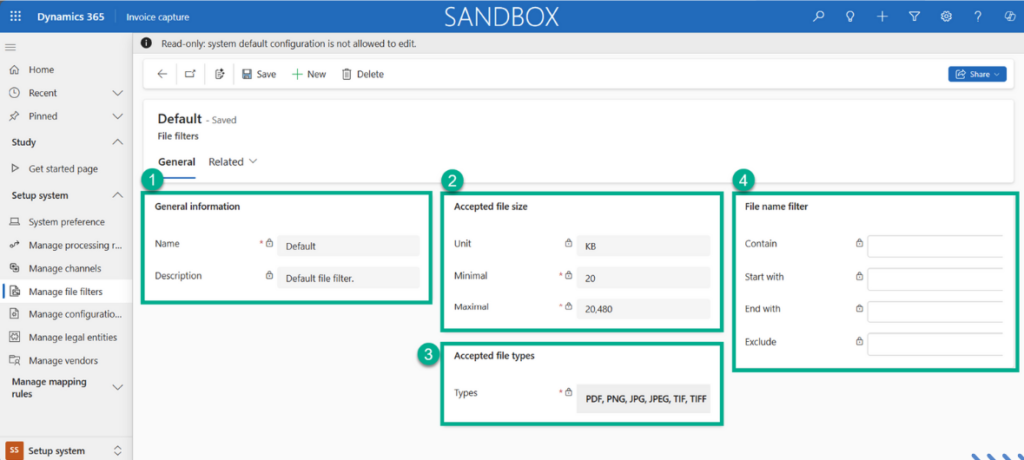The width and height of the screenshot is (1024, 460).
Task: Toggle the hamburger navigation menu
Action: click(10, 47)
